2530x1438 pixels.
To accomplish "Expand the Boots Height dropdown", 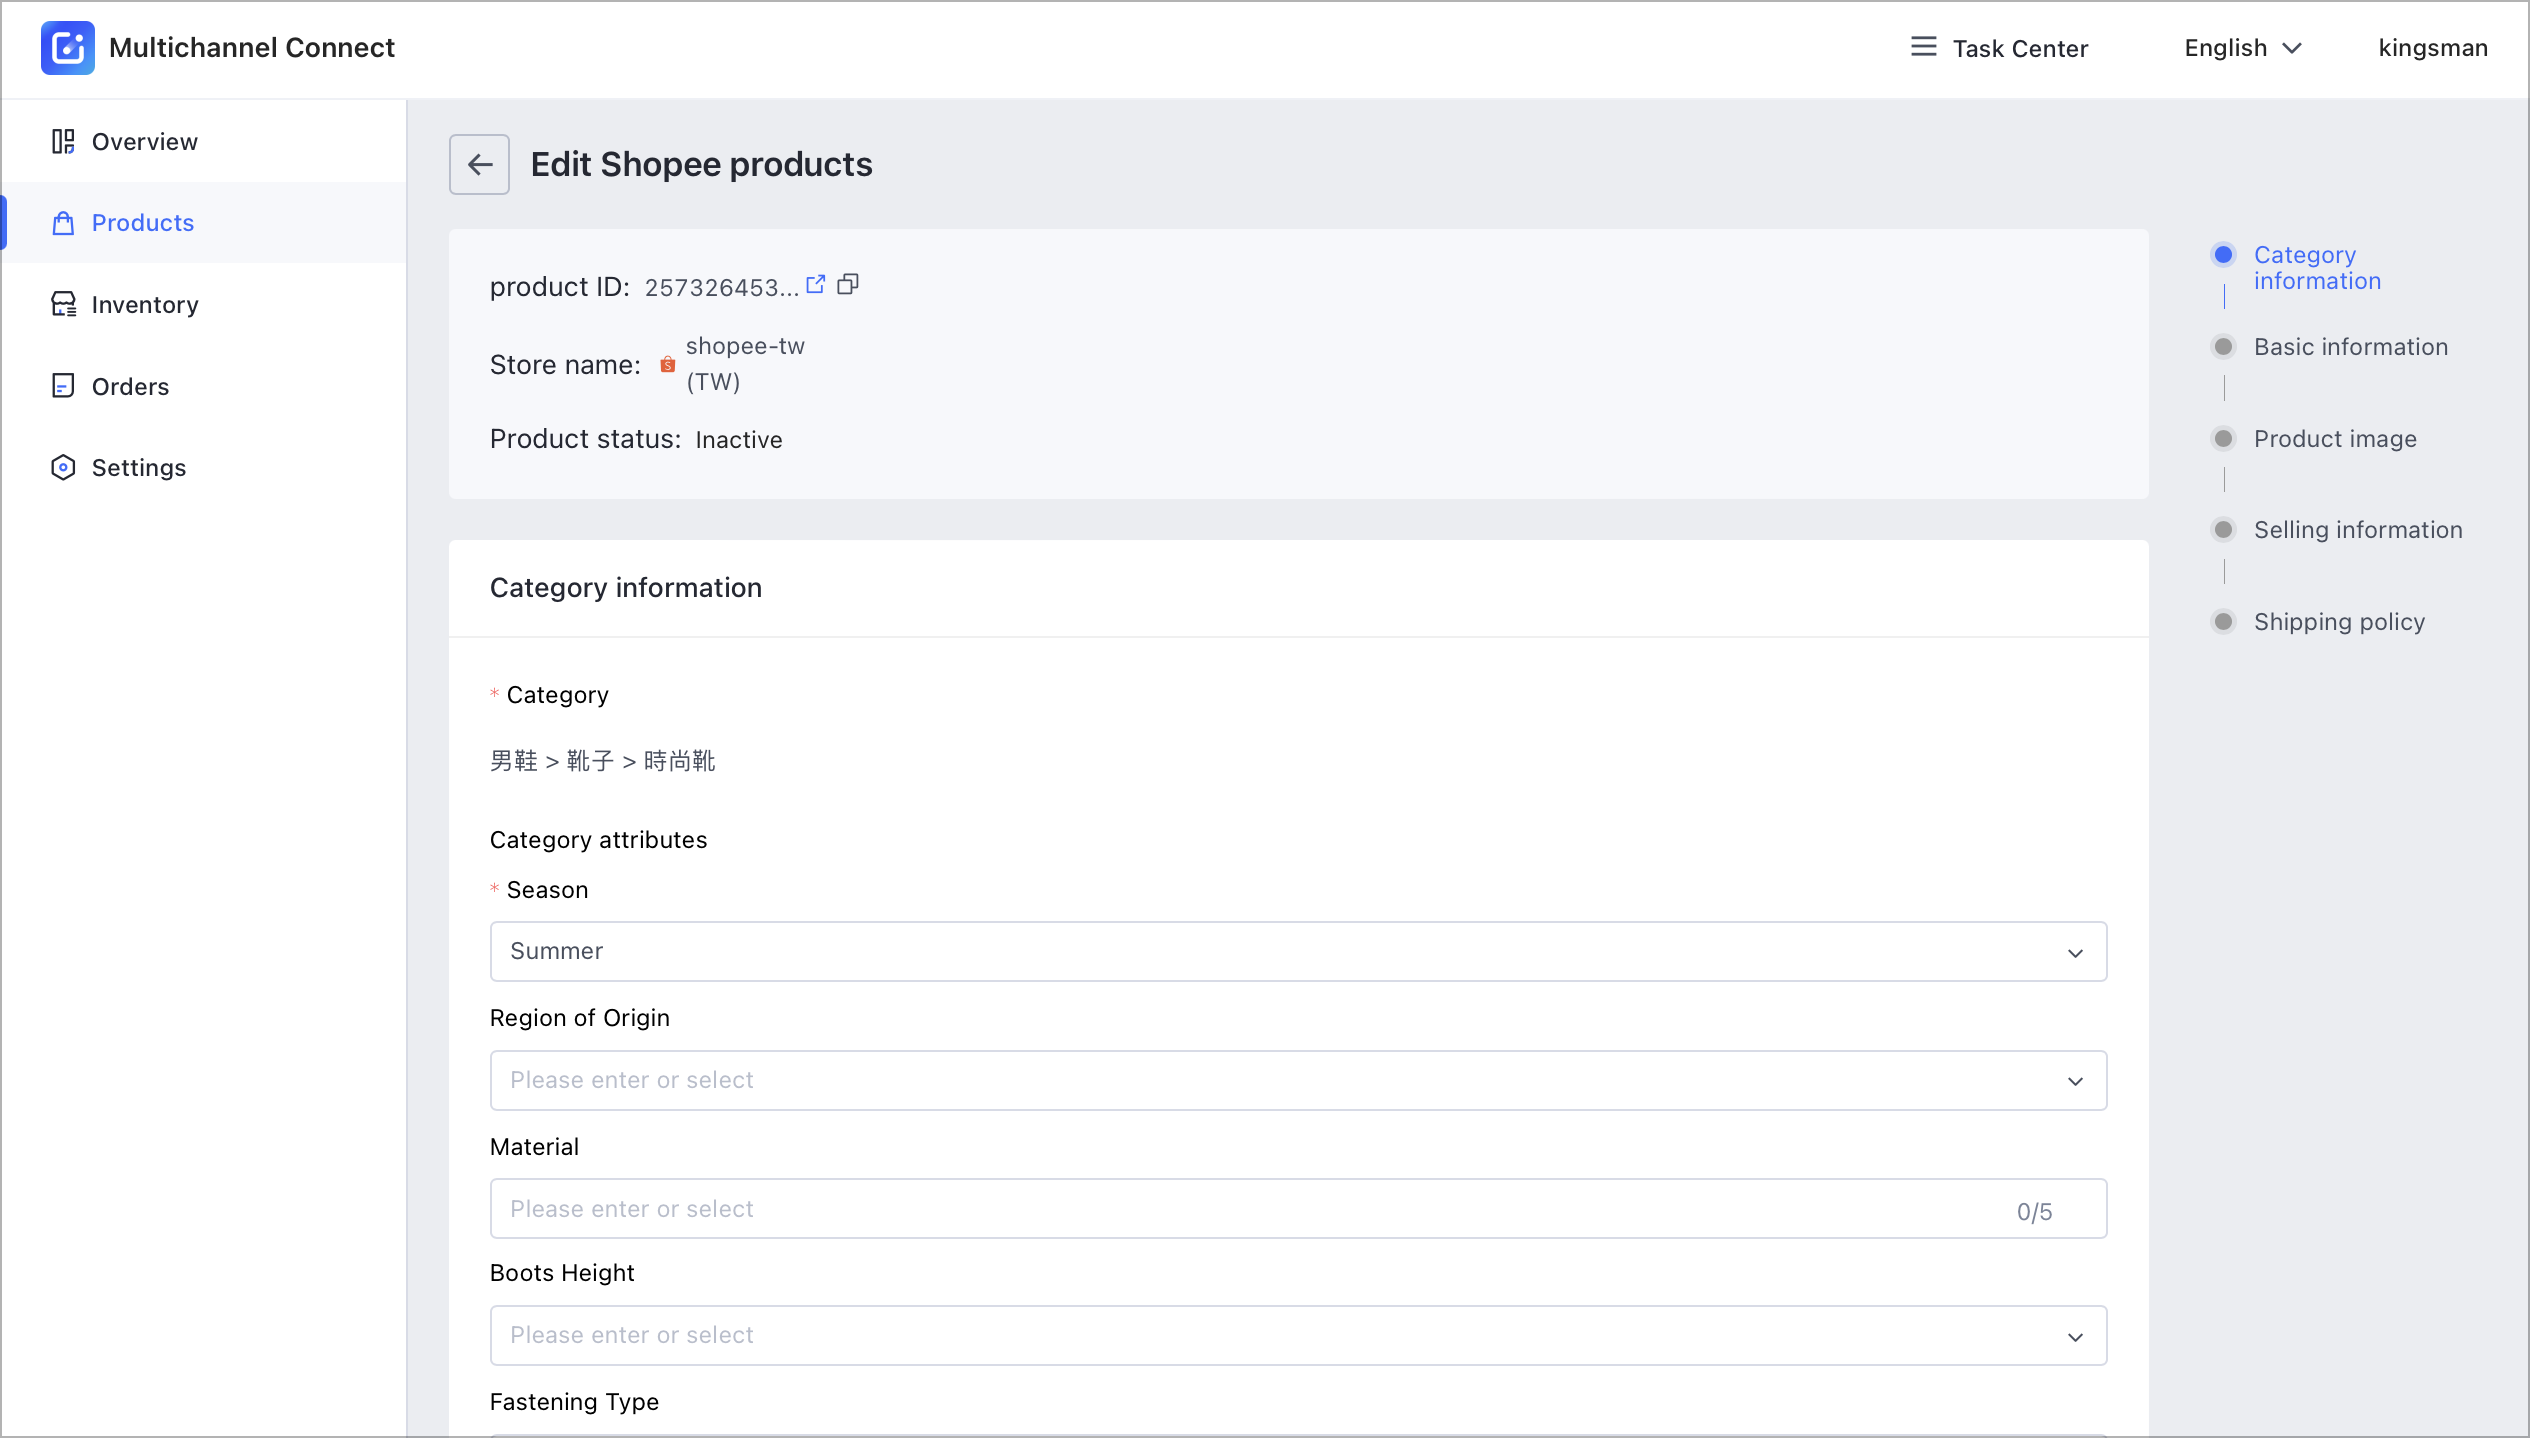I will click(1298, 1335).
